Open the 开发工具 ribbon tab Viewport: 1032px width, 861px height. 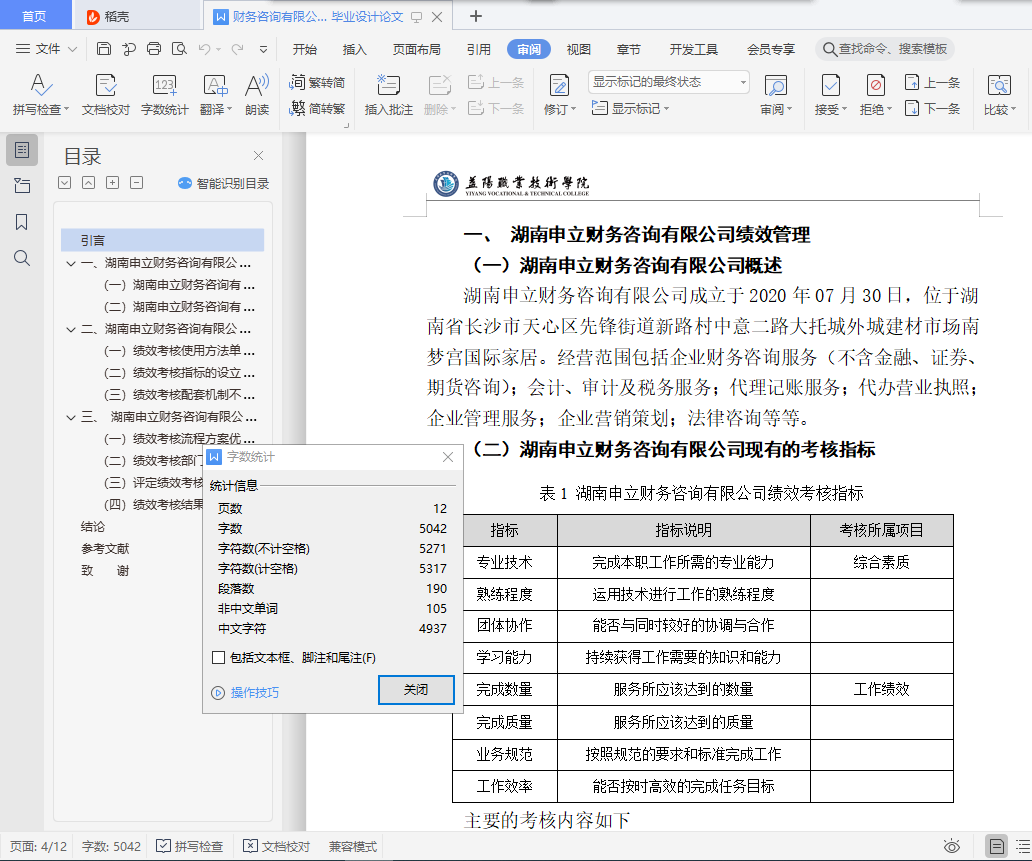693,49
